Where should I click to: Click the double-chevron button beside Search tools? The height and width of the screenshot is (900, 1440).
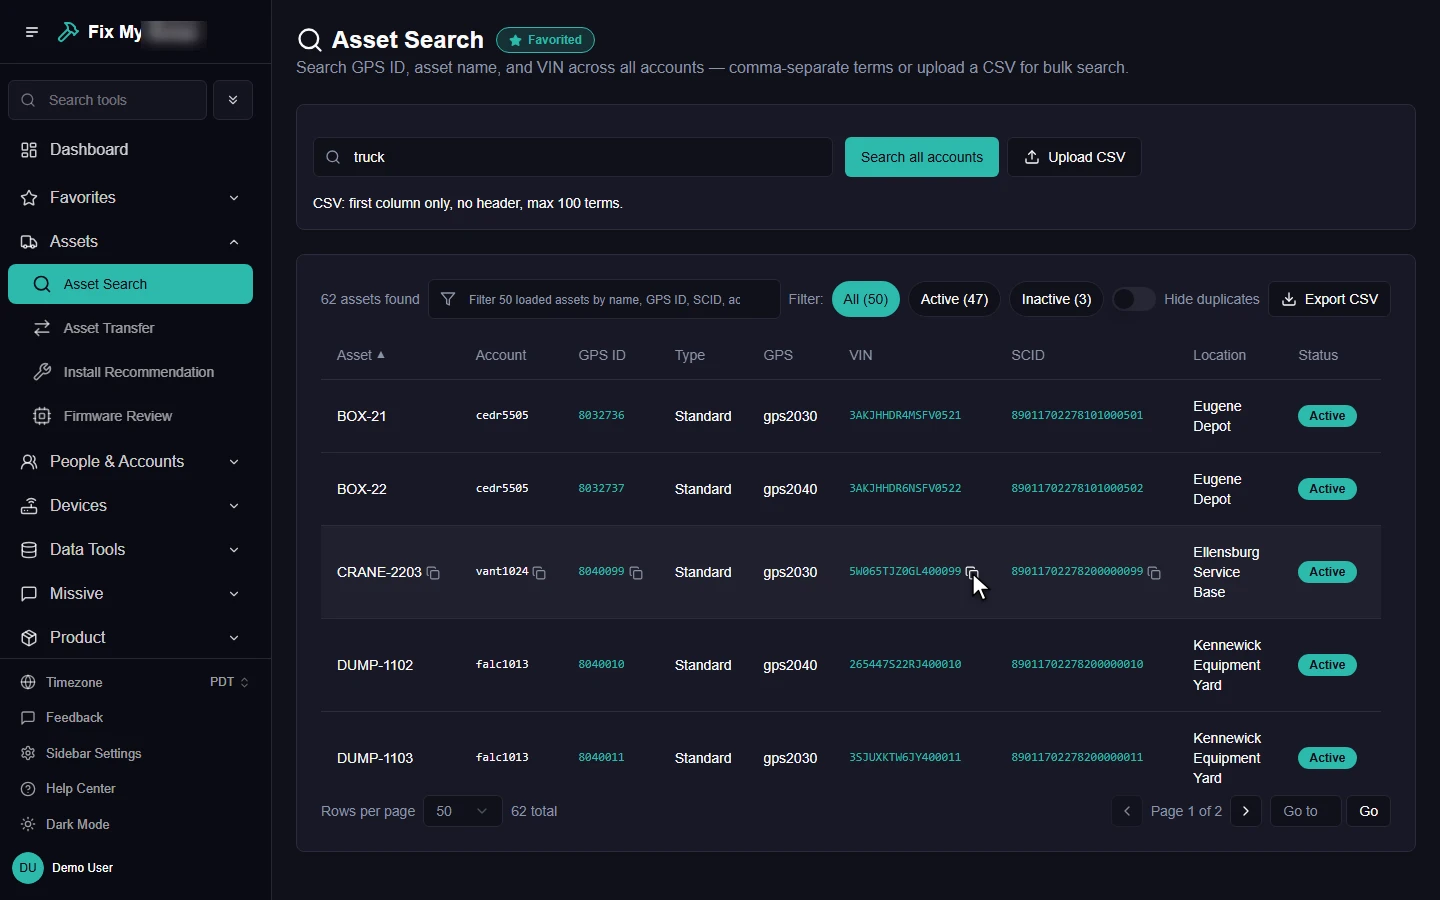pyautogui.click(x=233, y=100)
